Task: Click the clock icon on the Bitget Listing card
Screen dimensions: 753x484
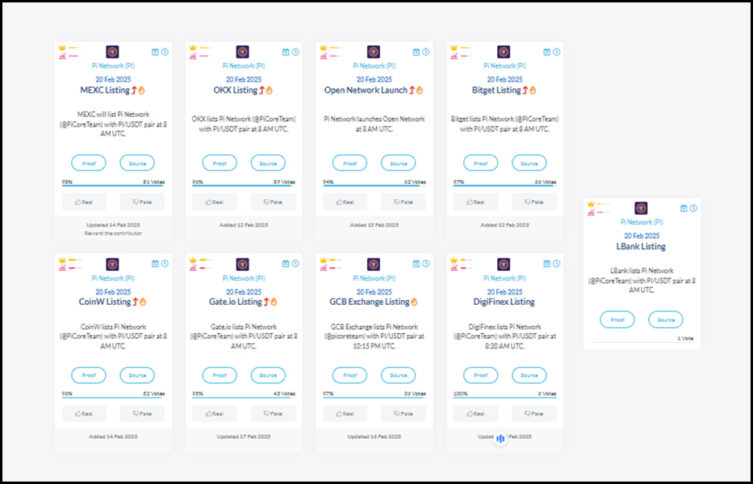Action: (x=557, y=52)
